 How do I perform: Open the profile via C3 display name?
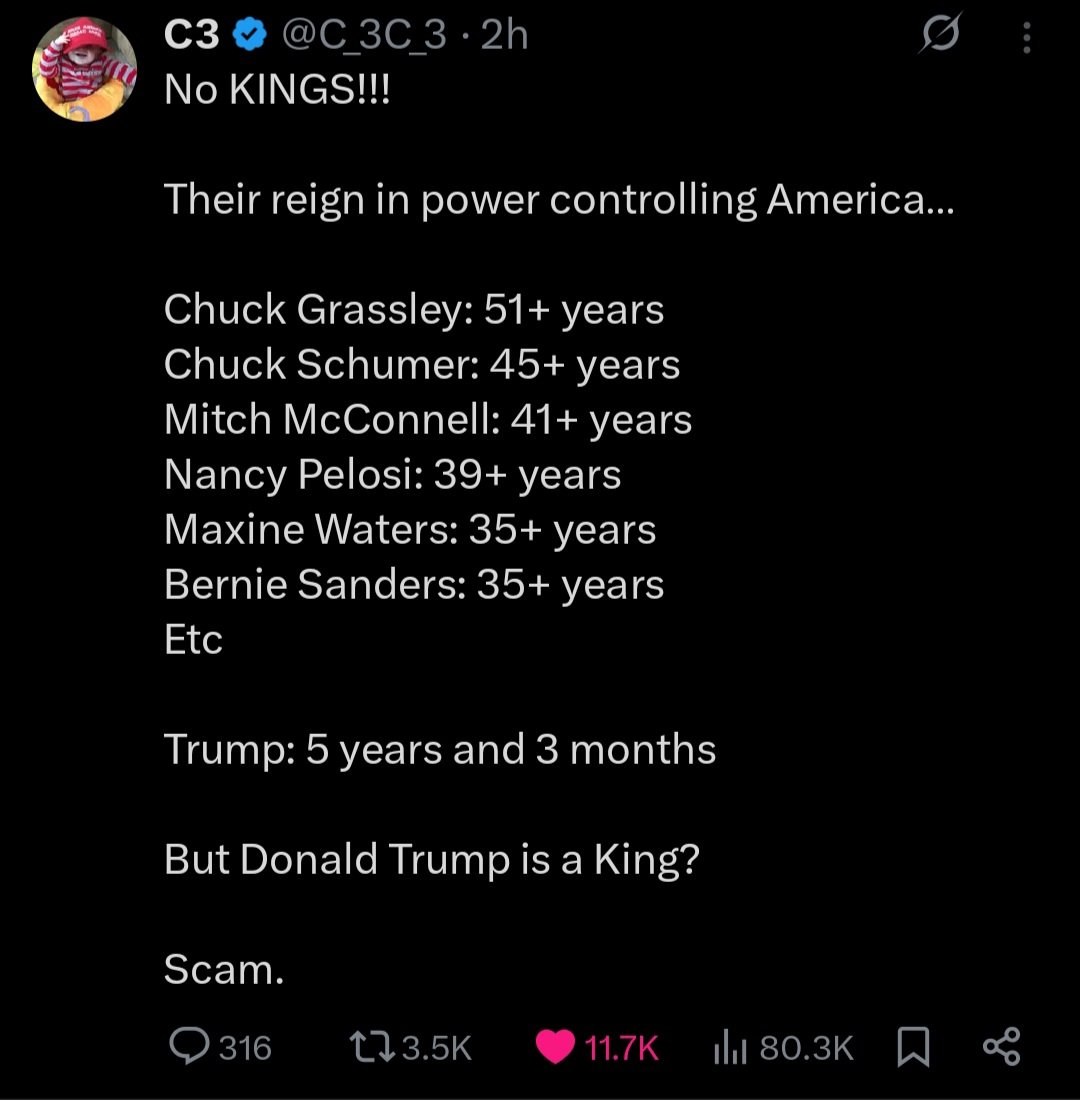click(x=192, y=37)
